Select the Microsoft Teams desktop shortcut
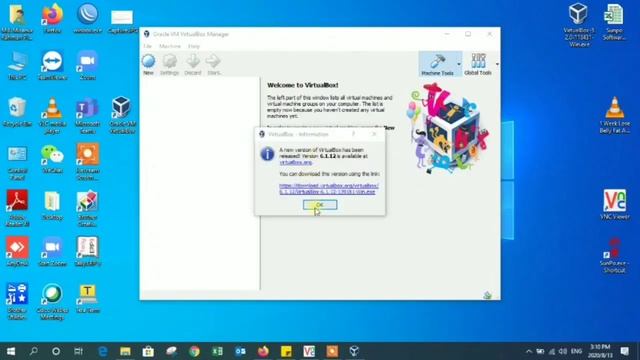The image size is (640, 360). click(x=87, y=116)
